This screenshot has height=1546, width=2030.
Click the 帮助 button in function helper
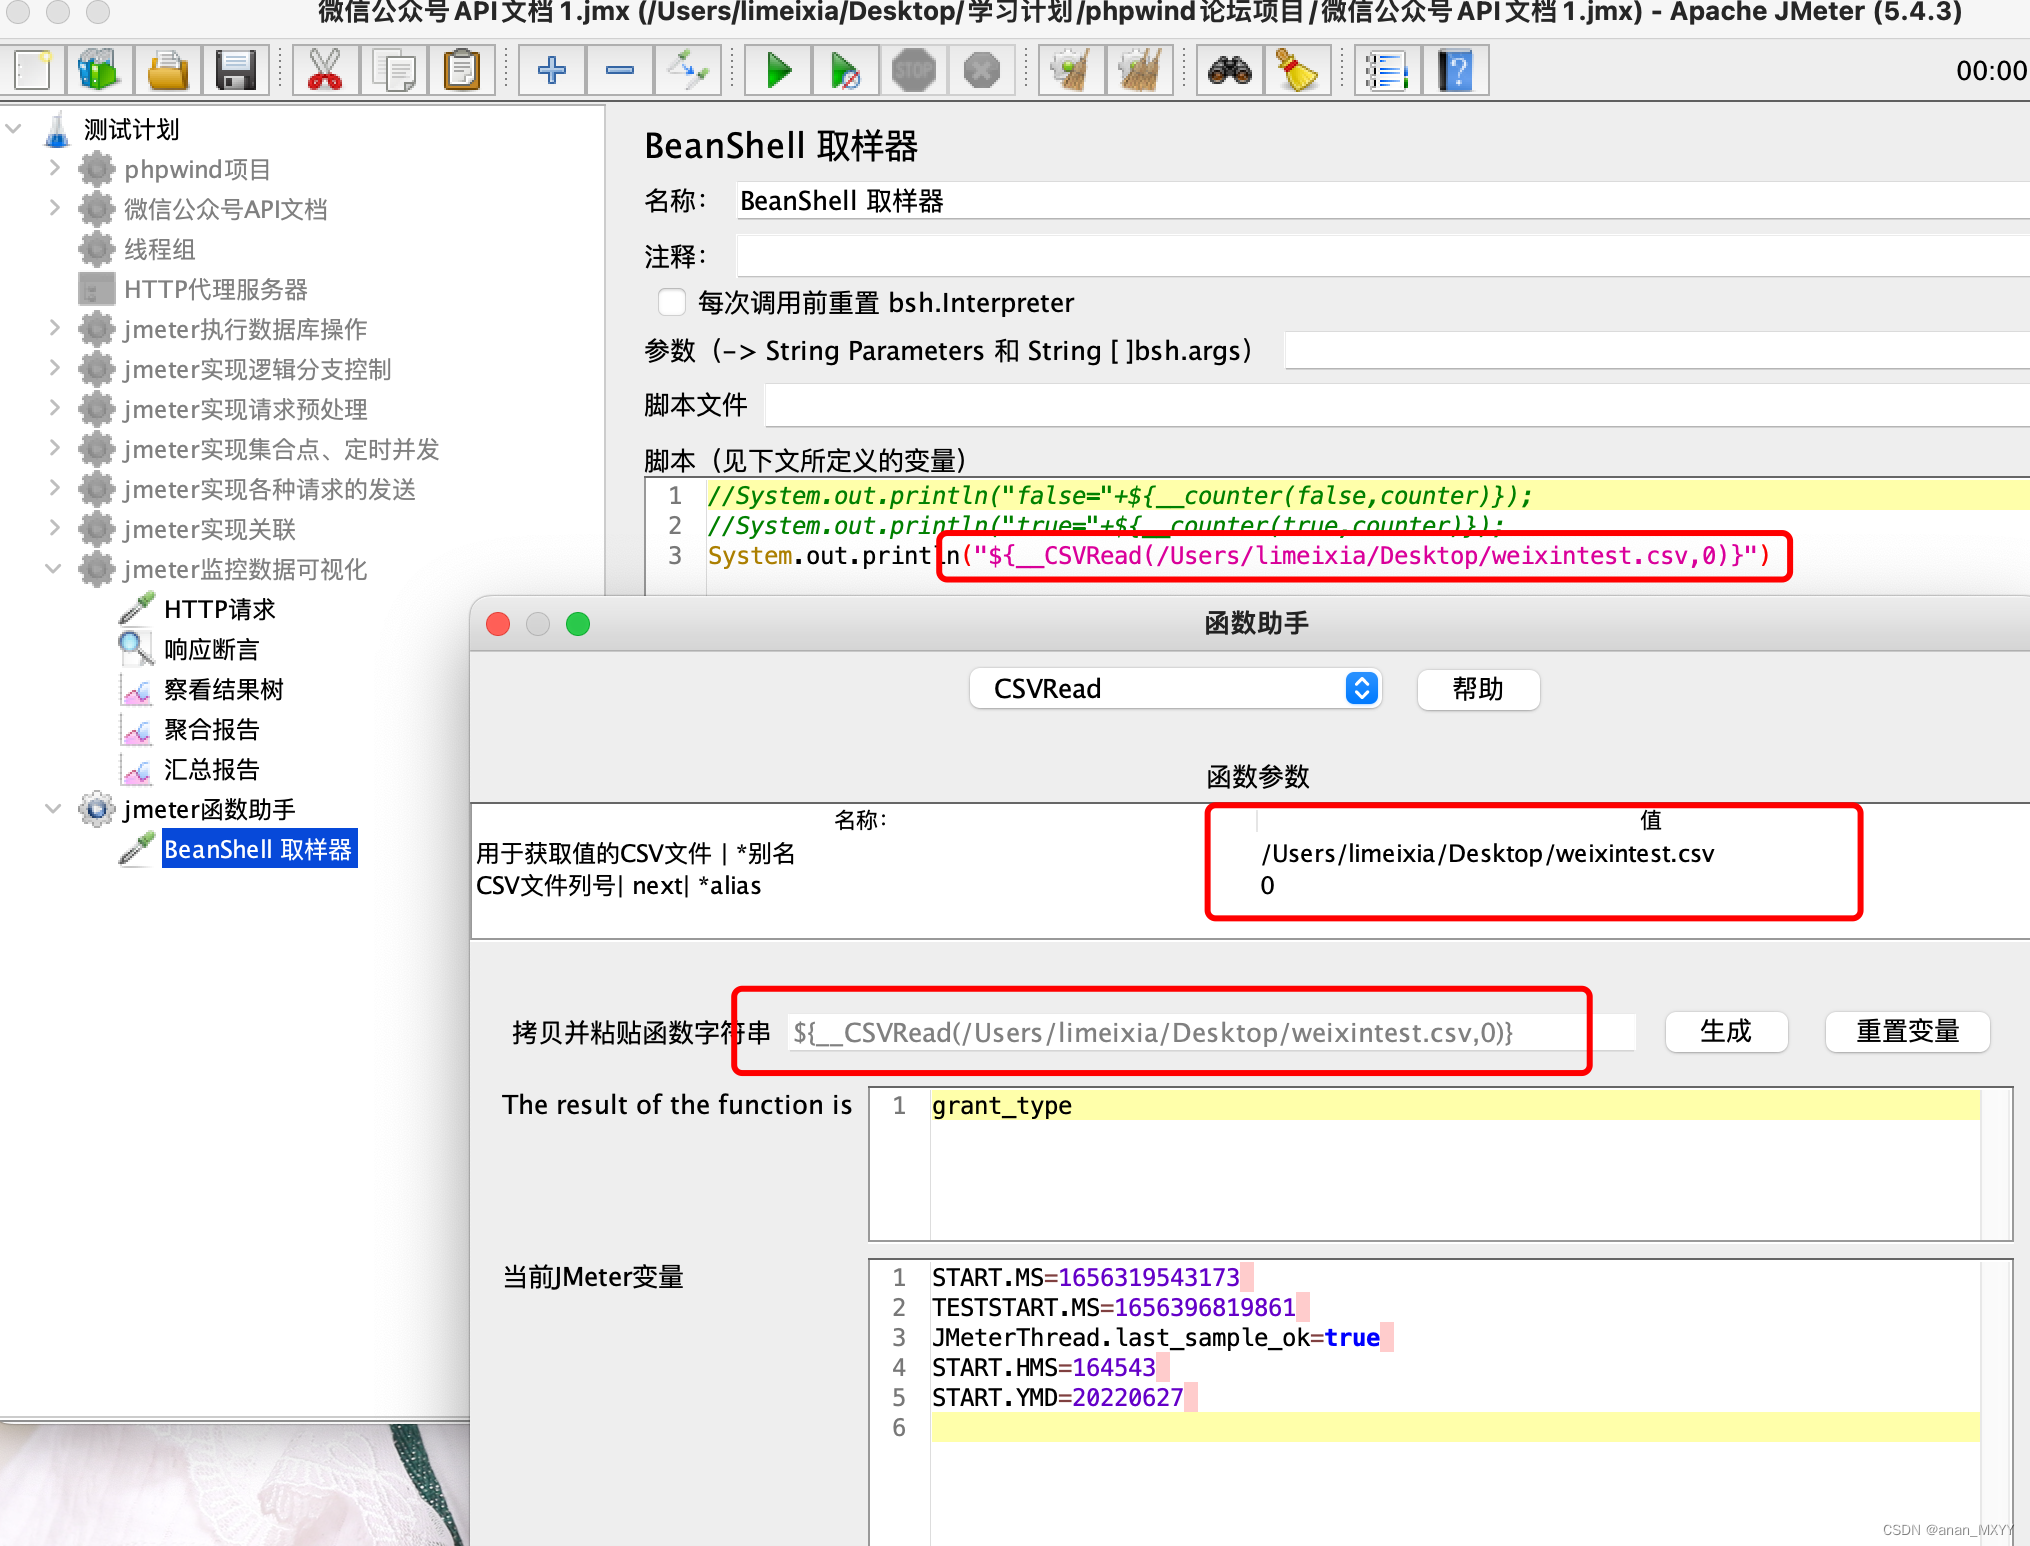(1478, 689)
